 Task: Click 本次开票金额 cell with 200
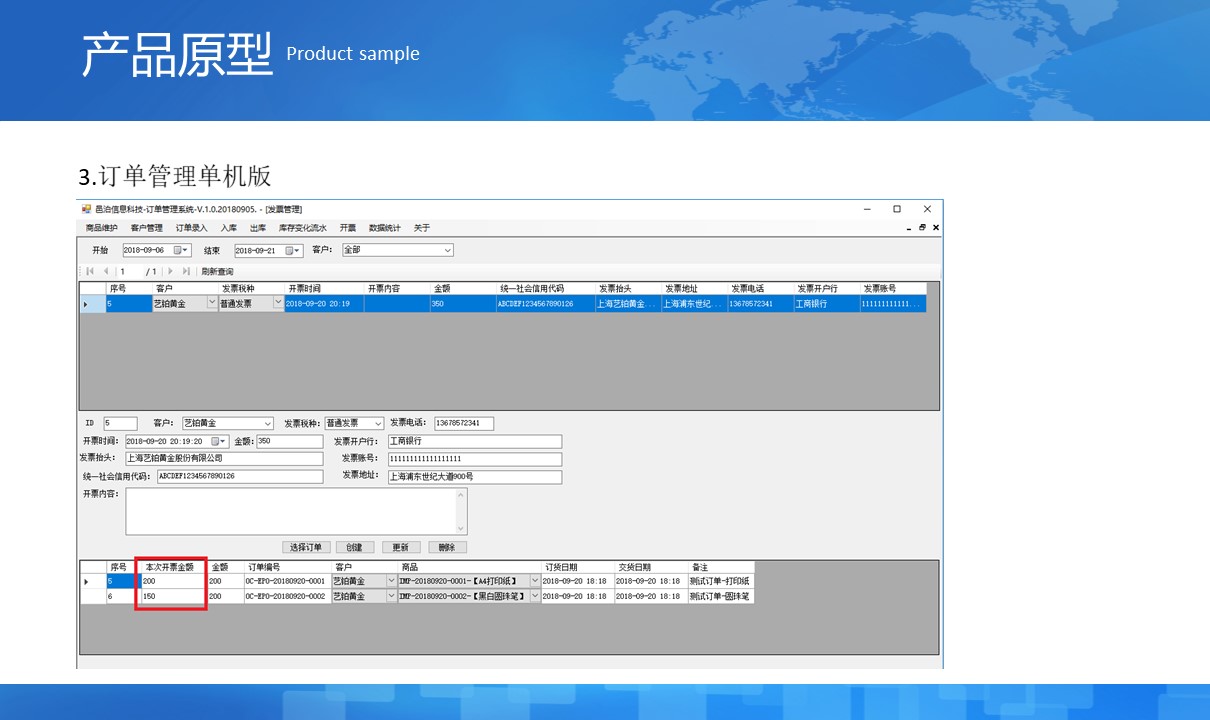pos(173,581)
